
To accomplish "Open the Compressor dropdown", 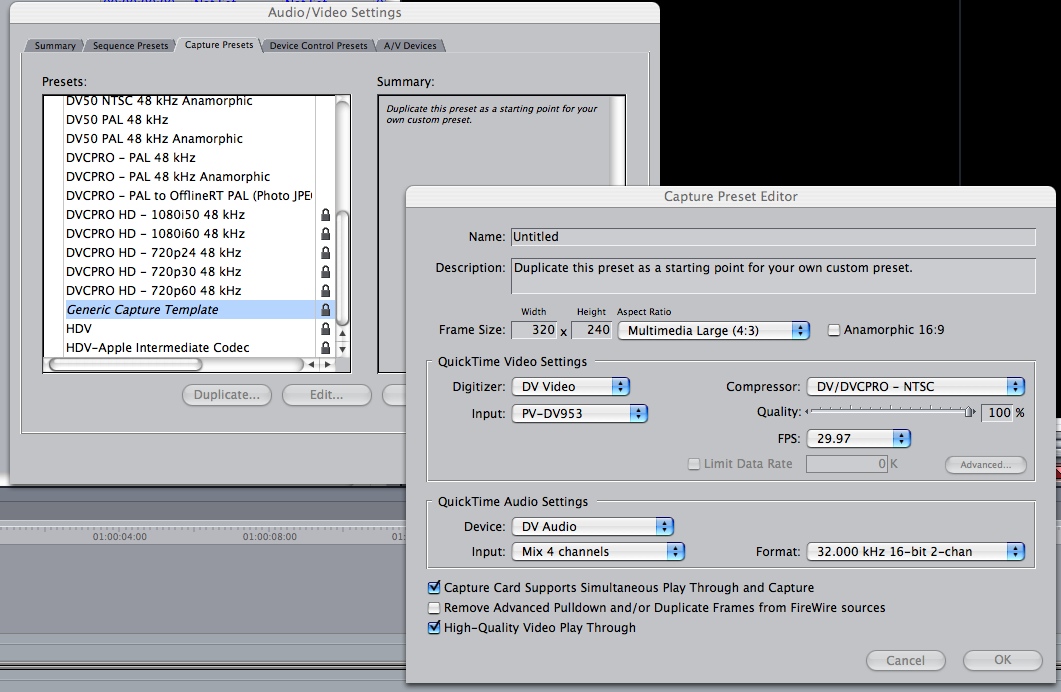I will pos(915,386).
